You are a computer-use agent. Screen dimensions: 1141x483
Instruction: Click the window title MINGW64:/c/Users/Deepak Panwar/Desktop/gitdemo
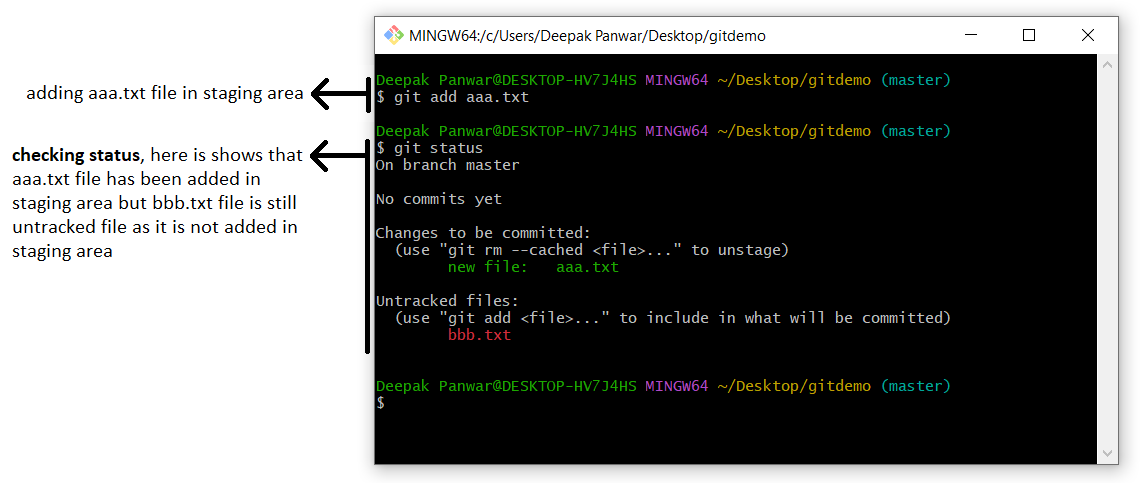(x=587, y=36)
